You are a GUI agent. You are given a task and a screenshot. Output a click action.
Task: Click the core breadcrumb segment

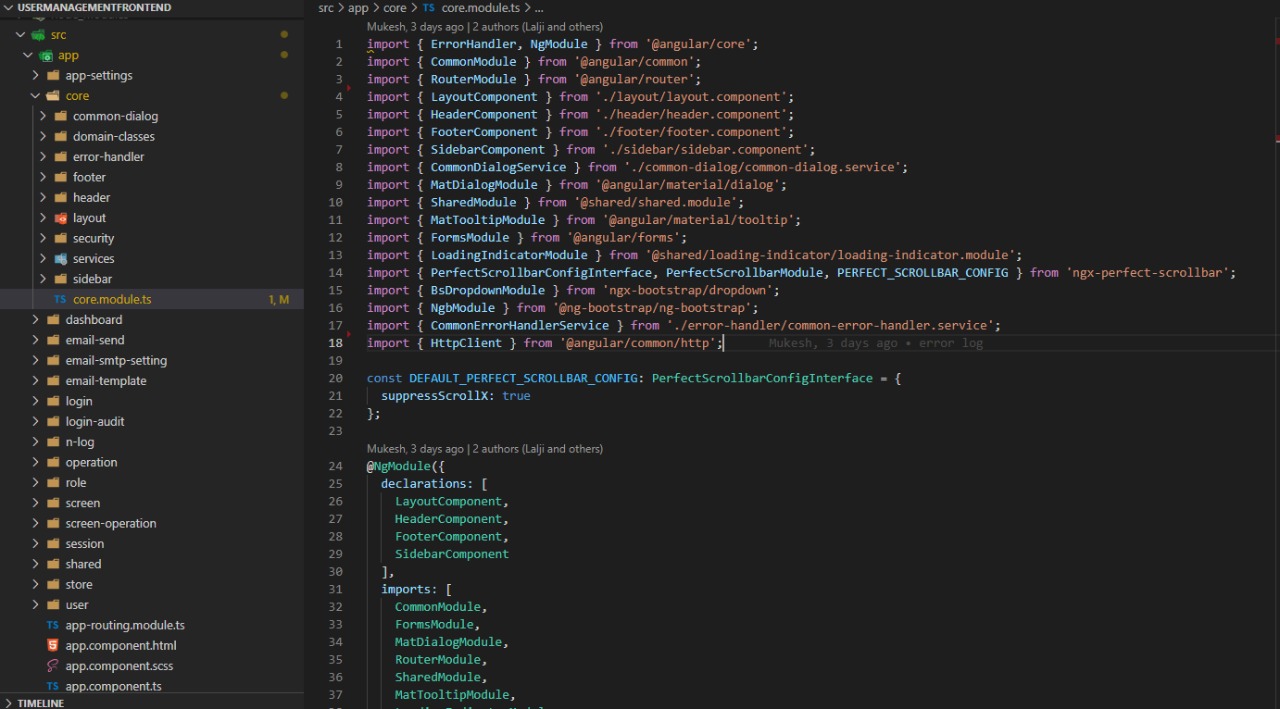tap(395, 8)
